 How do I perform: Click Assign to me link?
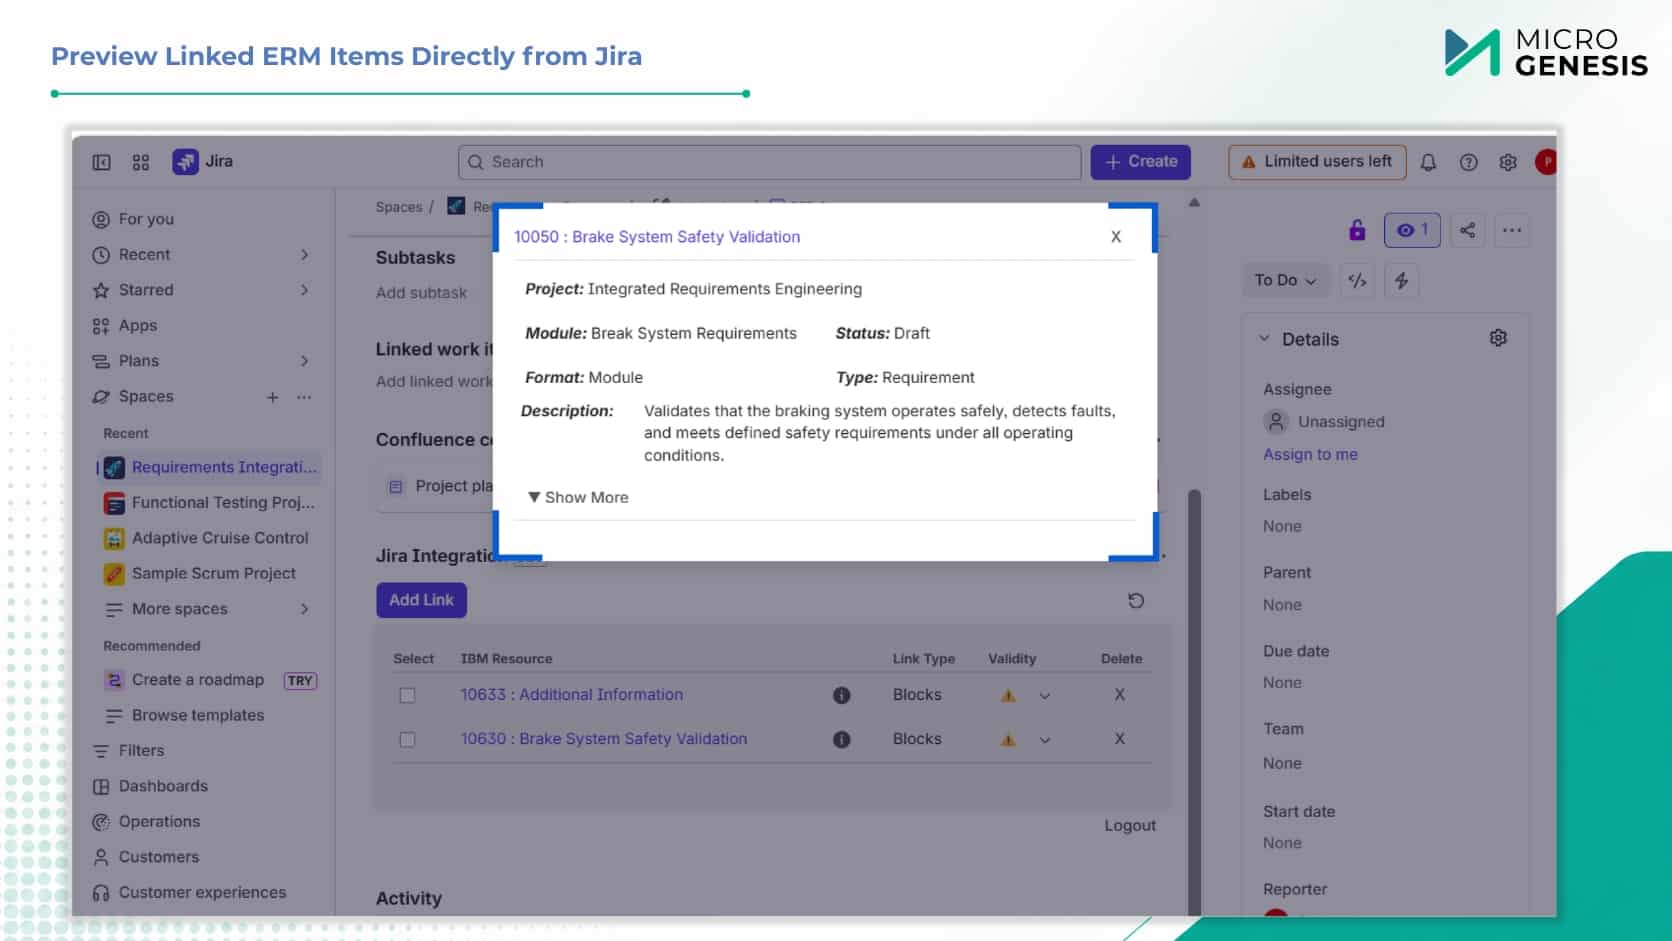point(1310,454)
